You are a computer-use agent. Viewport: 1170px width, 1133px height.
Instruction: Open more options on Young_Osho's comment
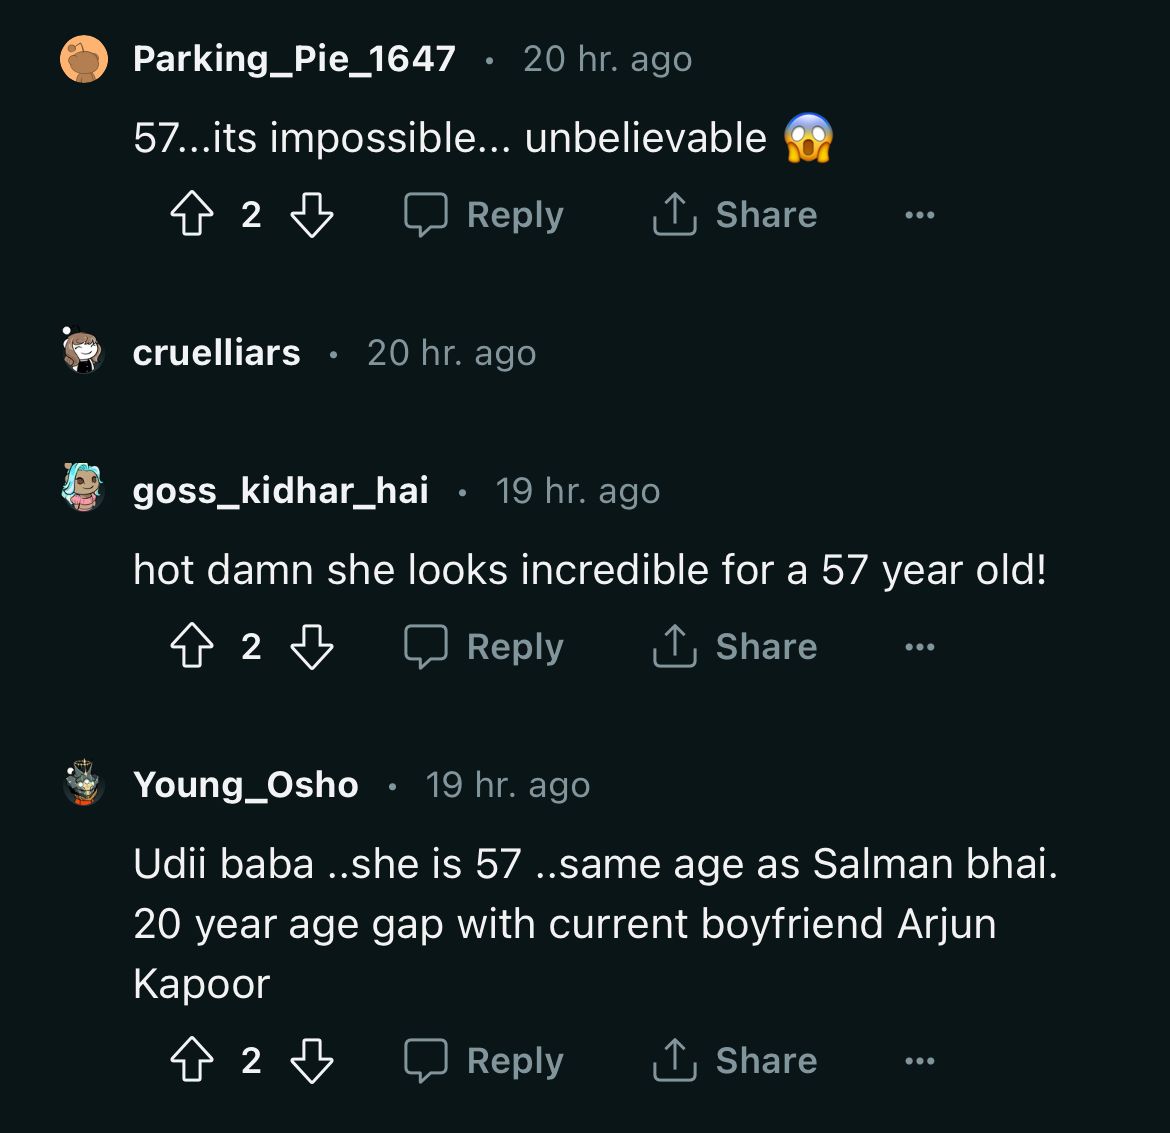coord(919,1061)
